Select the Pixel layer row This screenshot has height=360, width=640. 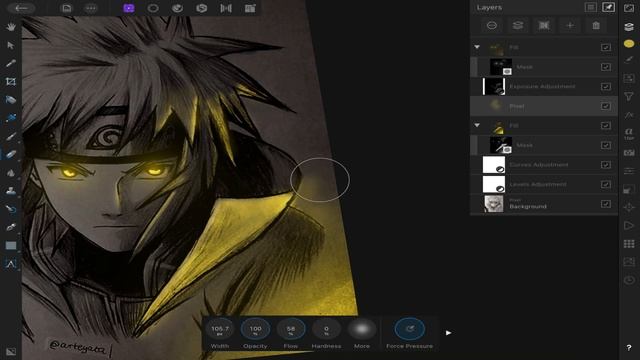pyautogui.click(x=544, y=106)
